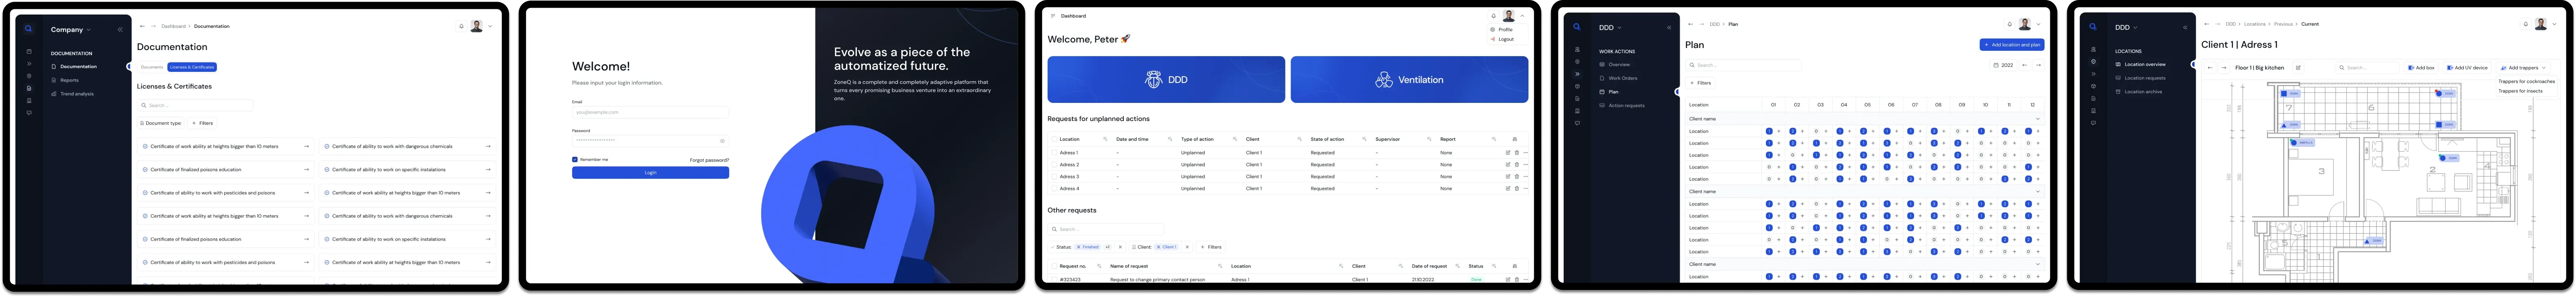2576x297 pixels.
Task: Click user avatar on the Documentation screen
Action: [477, 26]
